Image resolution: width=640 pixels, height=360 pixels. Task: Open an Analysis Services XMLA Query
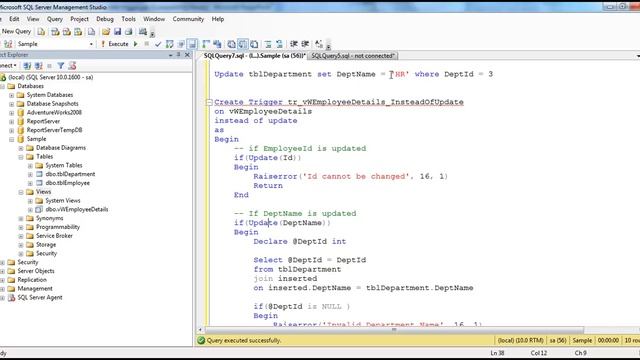(78, 32)
